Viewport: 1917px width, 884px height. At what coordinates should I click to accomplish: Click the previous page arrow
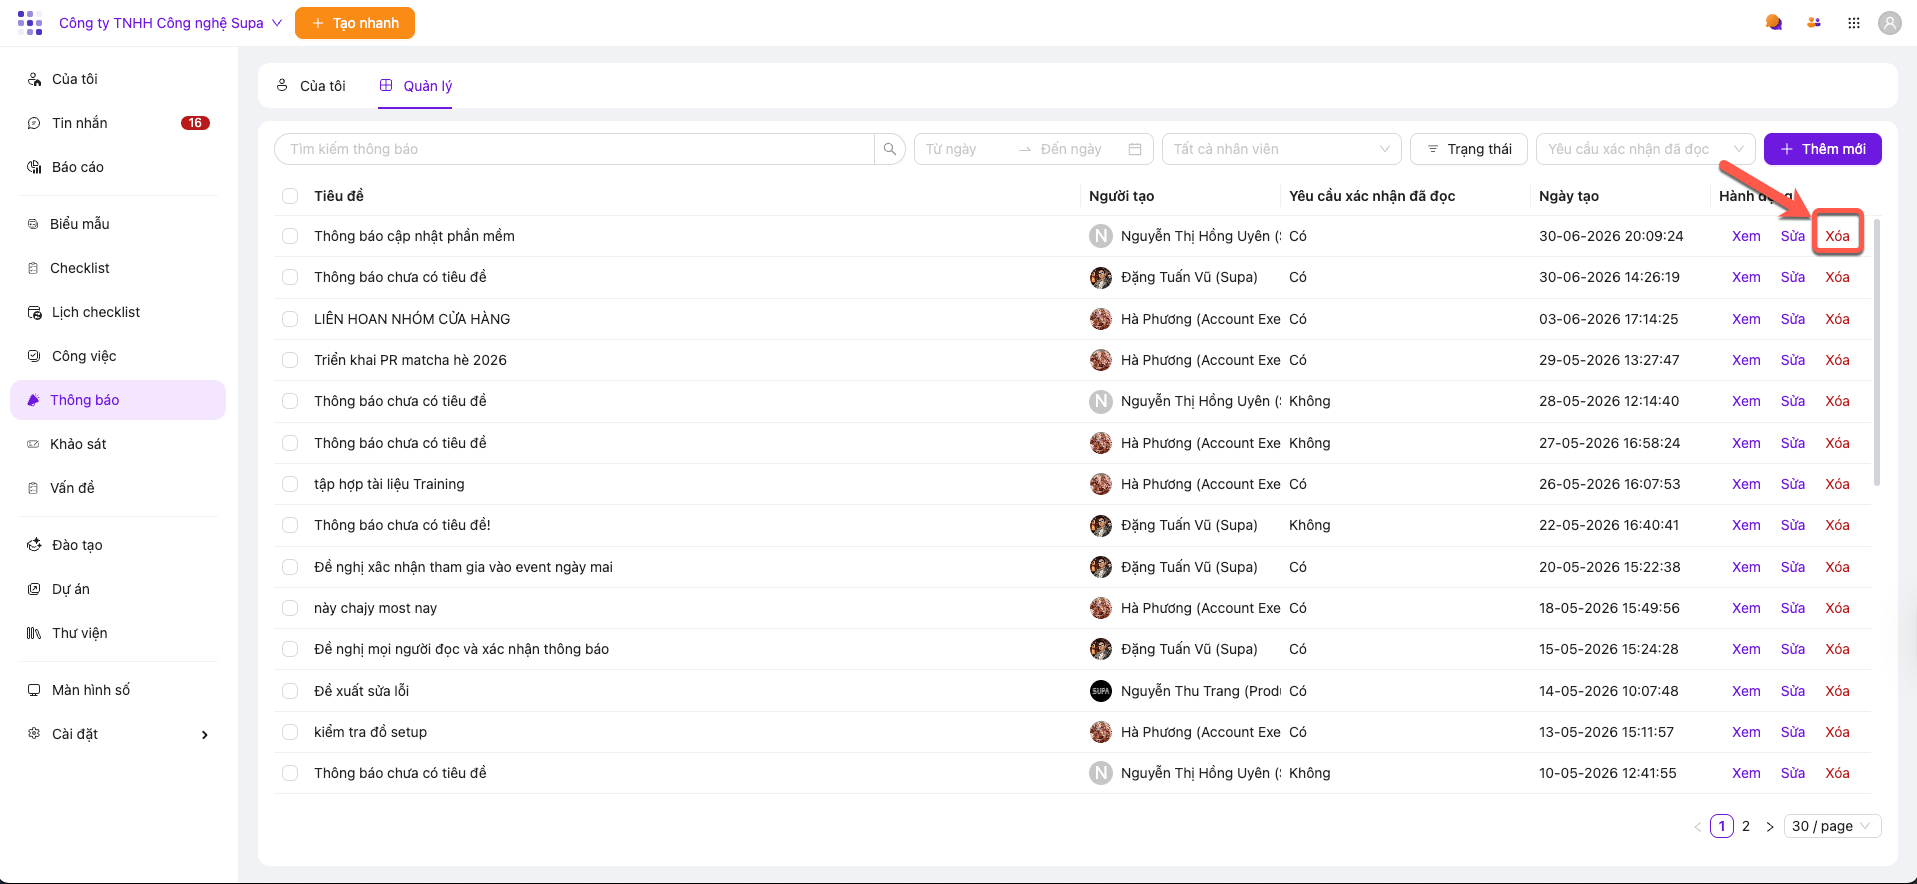point(1698,826)
